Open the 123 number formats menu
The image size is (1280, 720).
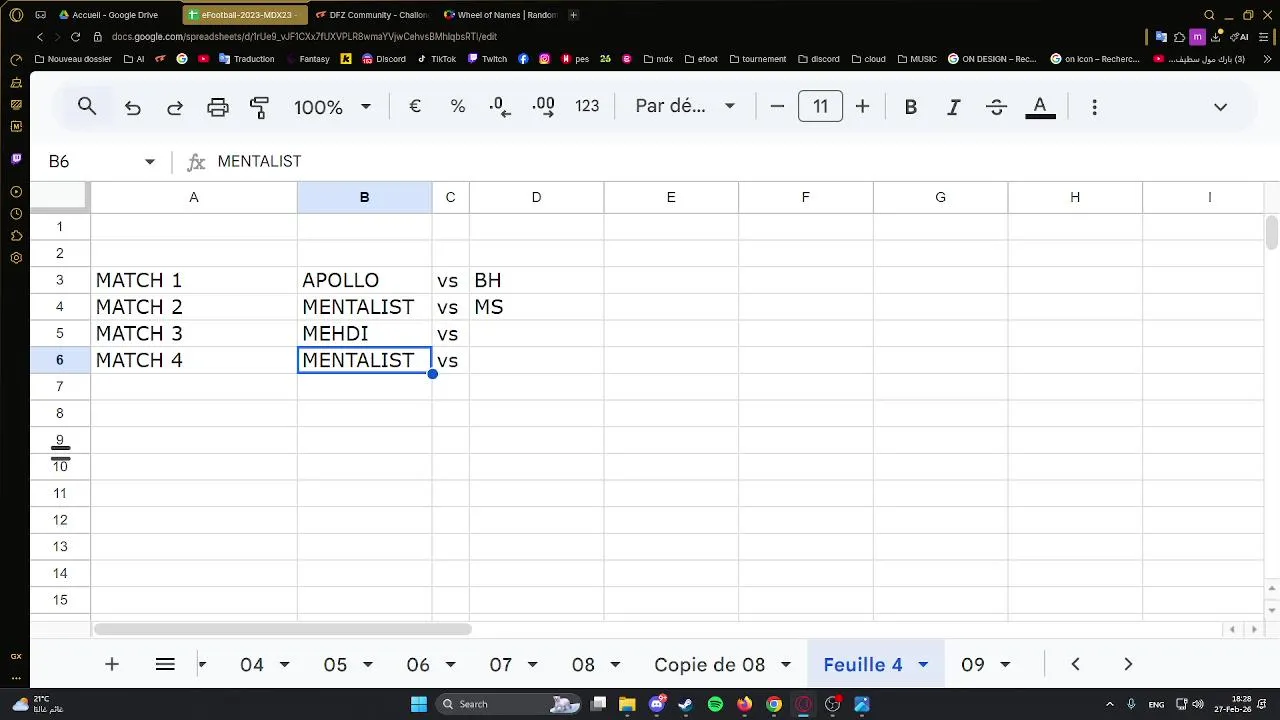pos(587,106)
